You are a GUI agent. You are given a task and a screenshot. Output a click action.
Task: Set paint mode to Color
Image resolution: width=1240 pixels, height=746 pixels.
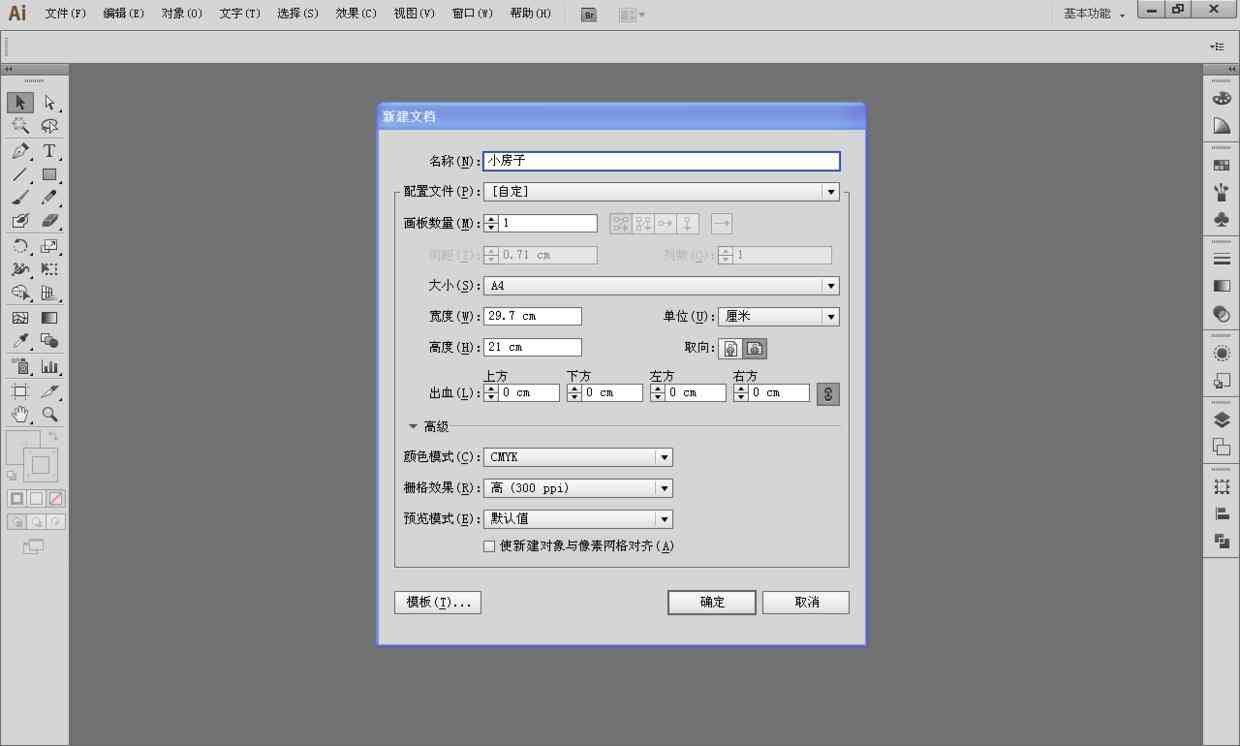(x=17, y=498)
